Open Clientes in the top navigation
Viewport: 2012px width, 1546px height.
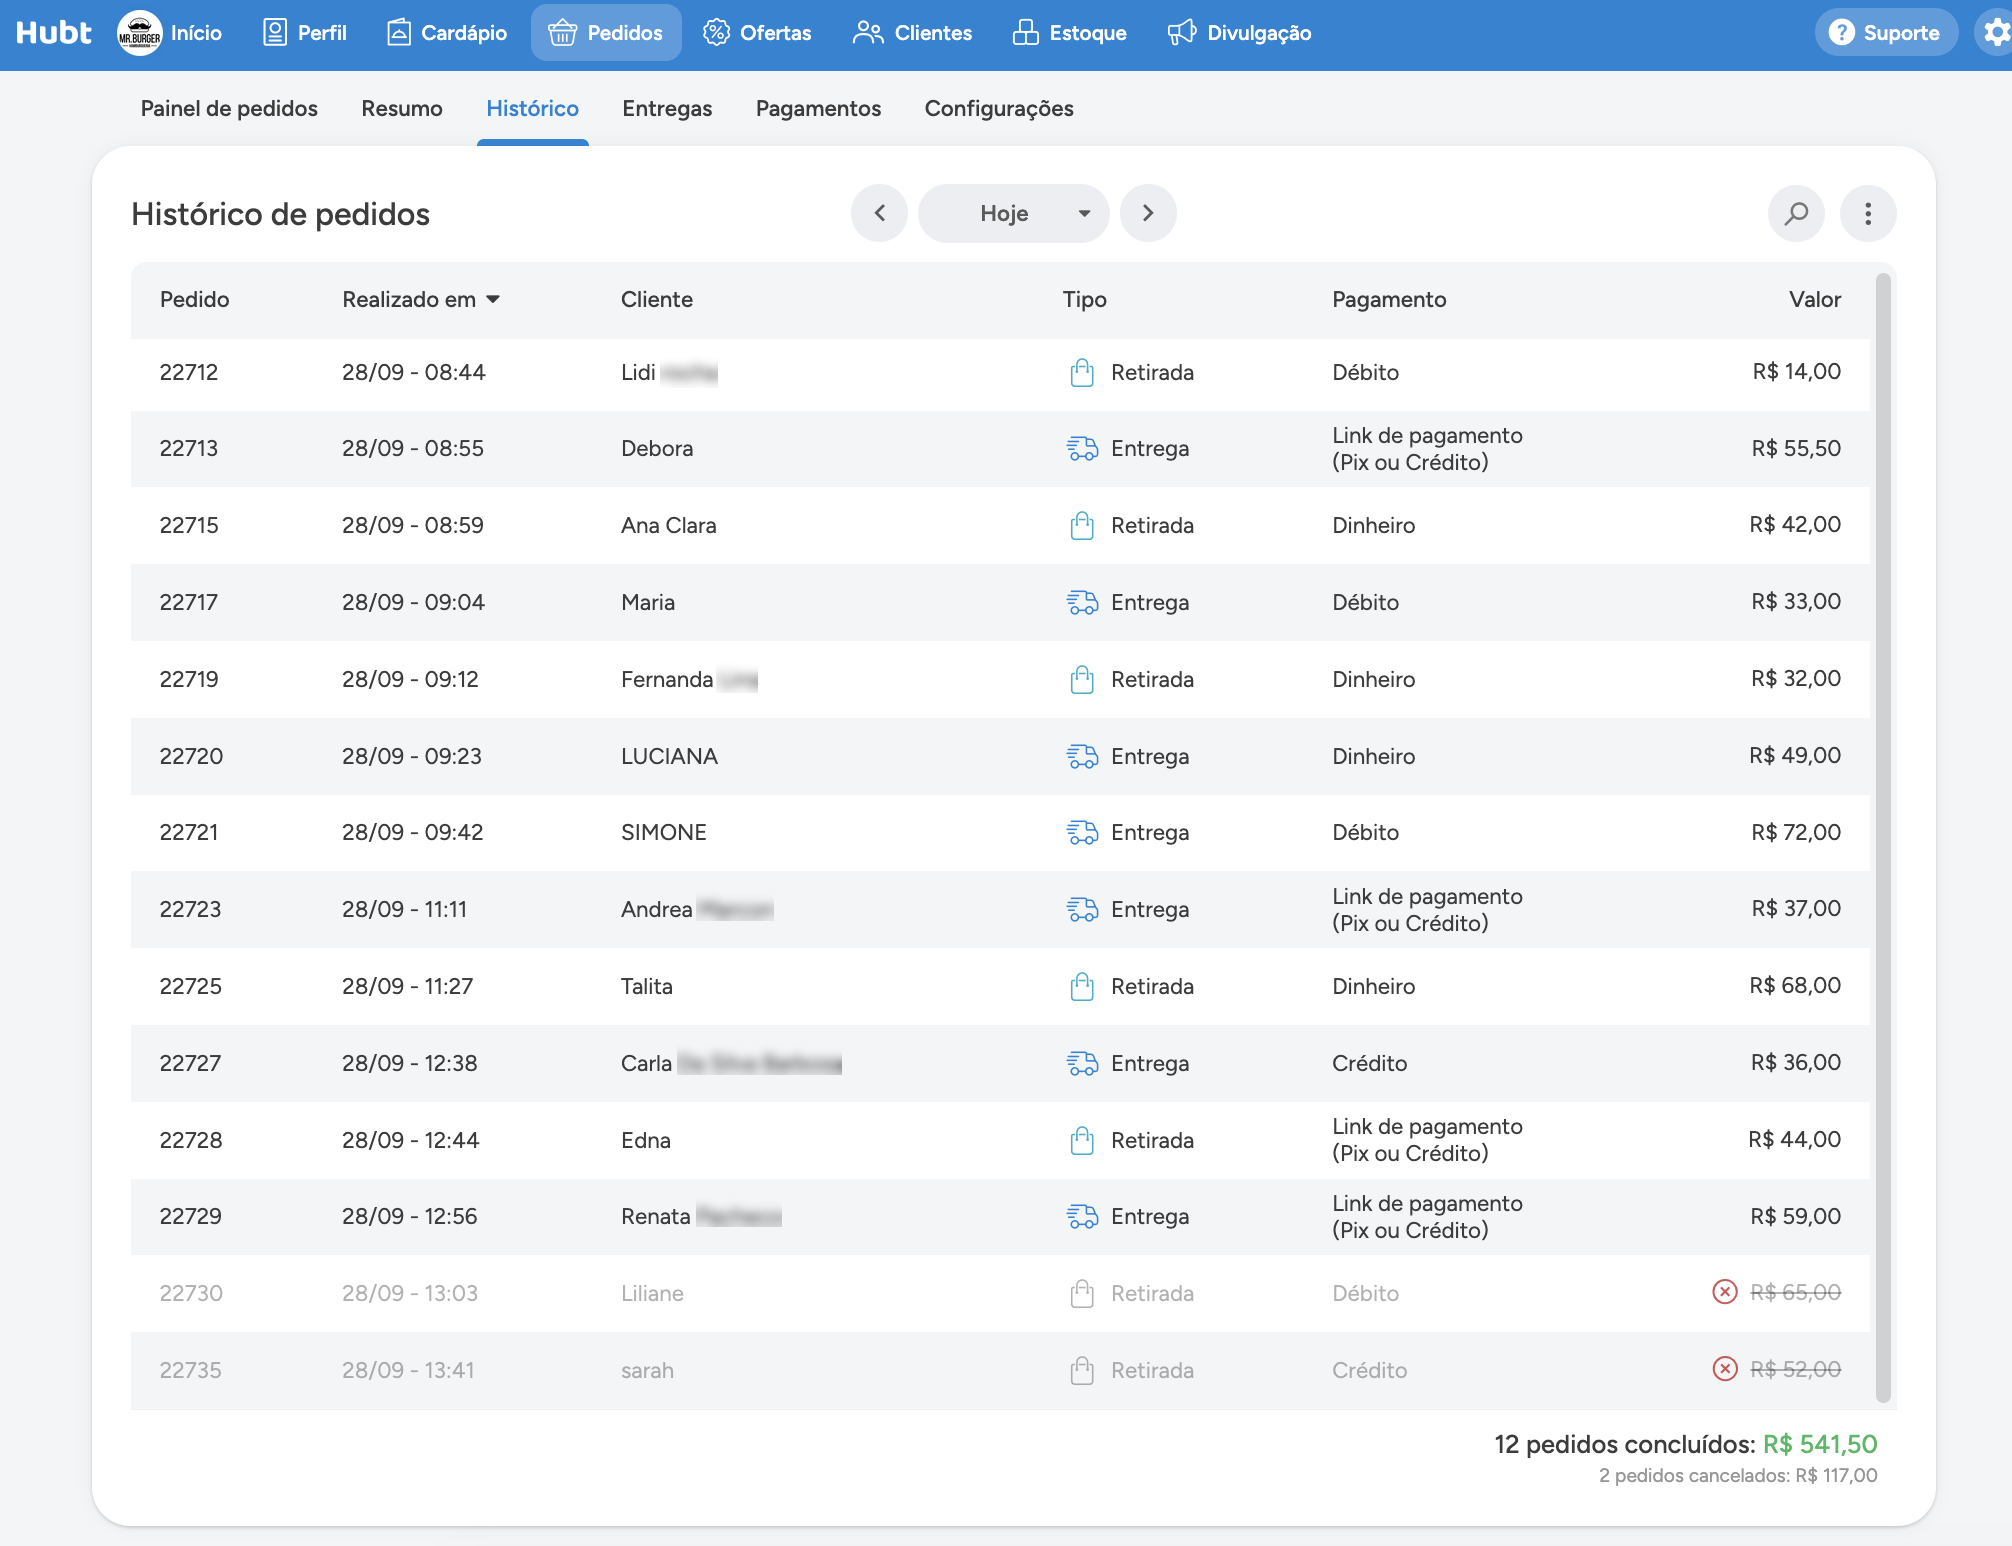click(x=912, y=33)
